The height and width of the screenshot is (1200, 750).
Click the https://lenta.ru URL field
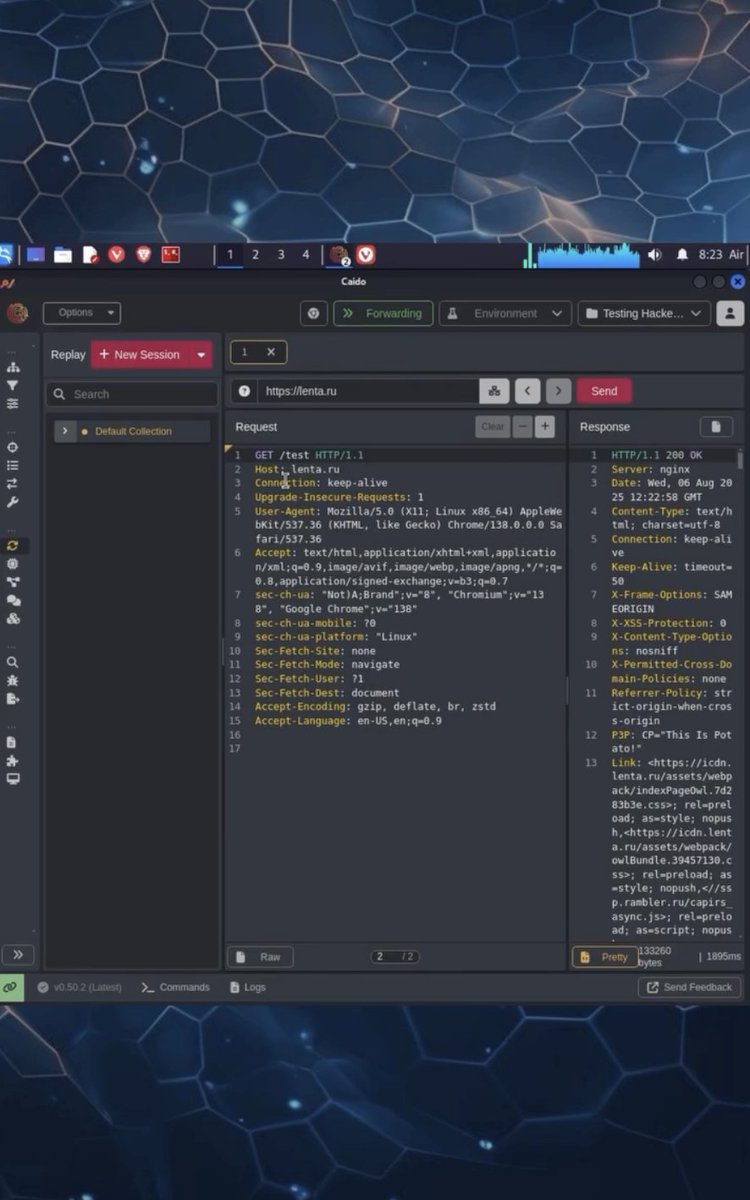coord(367,391)
